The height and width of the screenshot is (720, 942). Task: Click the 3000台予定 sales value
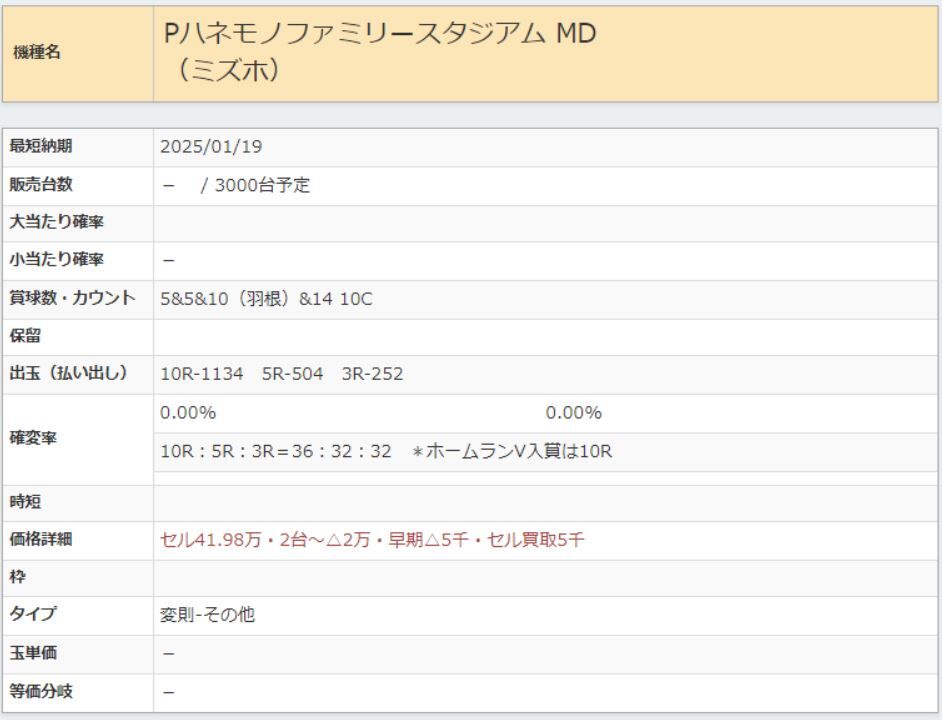click(x=262, y=185)
